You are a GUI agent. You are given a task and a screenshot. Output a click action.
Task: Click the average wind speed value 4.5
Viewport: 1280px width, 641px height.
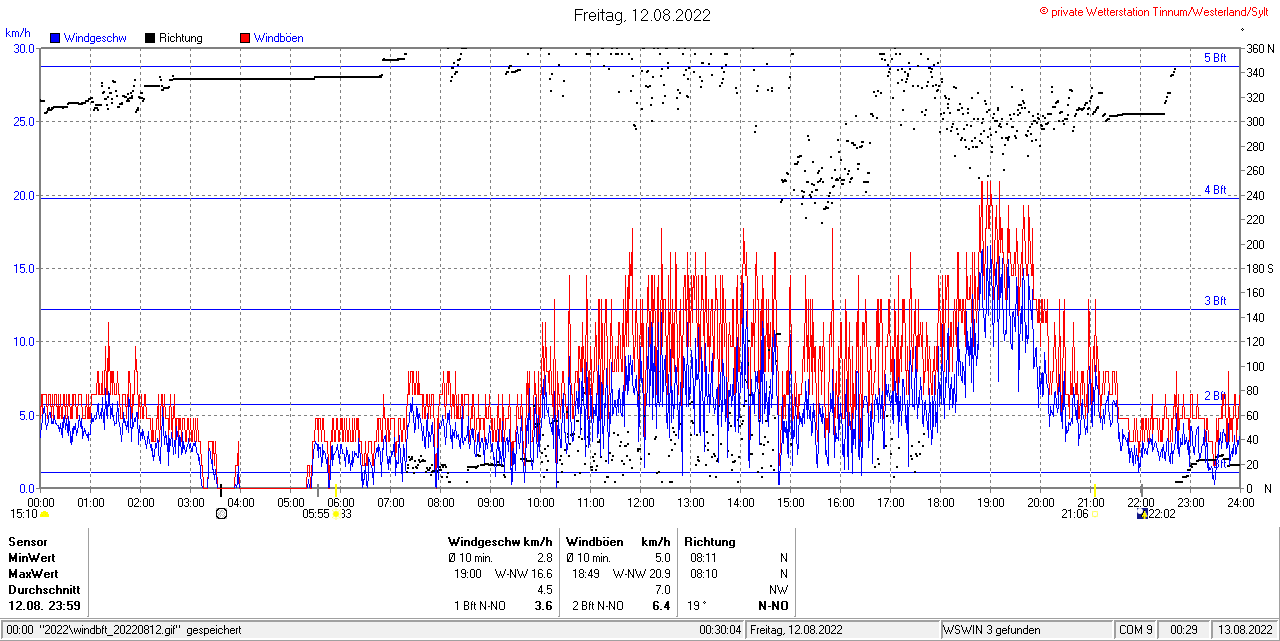point(545,590)
